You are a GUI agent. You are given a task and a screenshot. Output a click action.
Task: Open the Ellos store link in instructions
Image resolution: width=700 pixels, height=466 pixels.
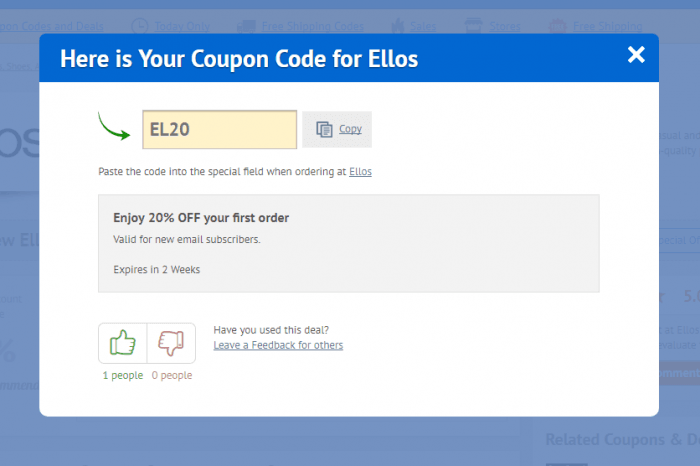pos(360,171)
